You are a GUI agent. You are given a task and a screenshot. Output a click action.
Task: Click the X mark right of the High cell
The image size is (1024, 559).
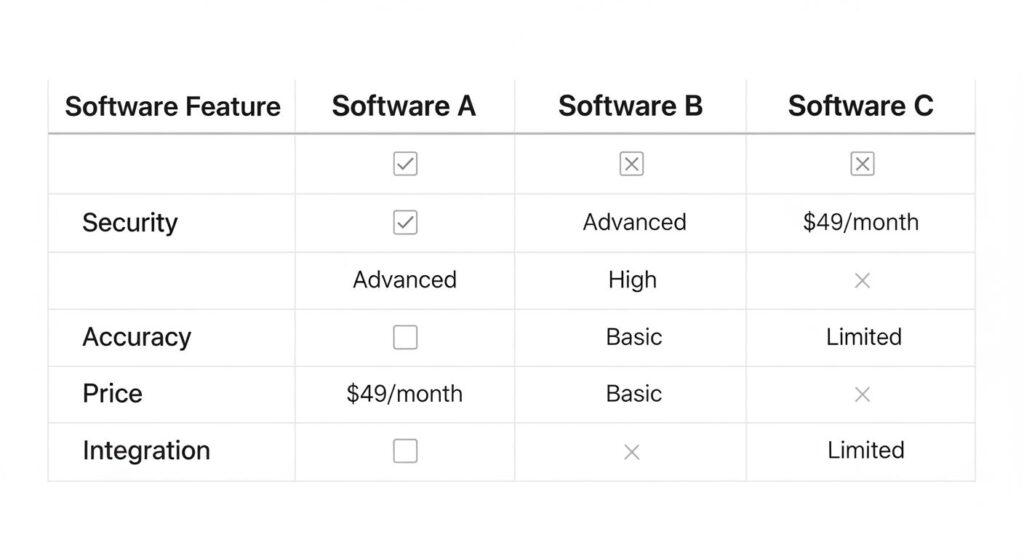(x=862, y=281)
